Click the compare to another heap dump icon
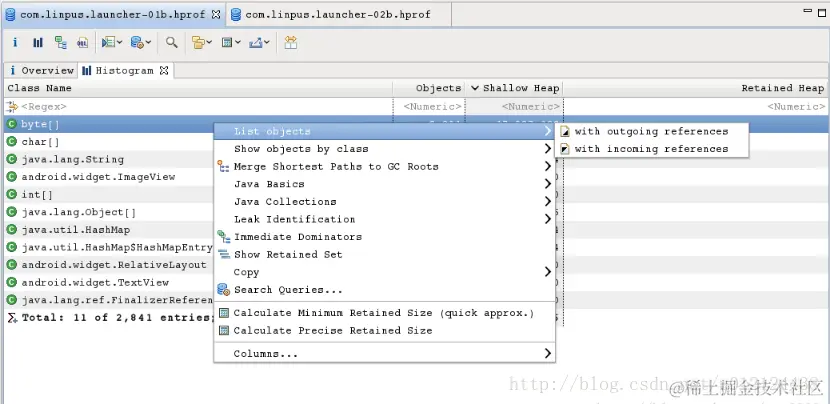 [290, 42]
